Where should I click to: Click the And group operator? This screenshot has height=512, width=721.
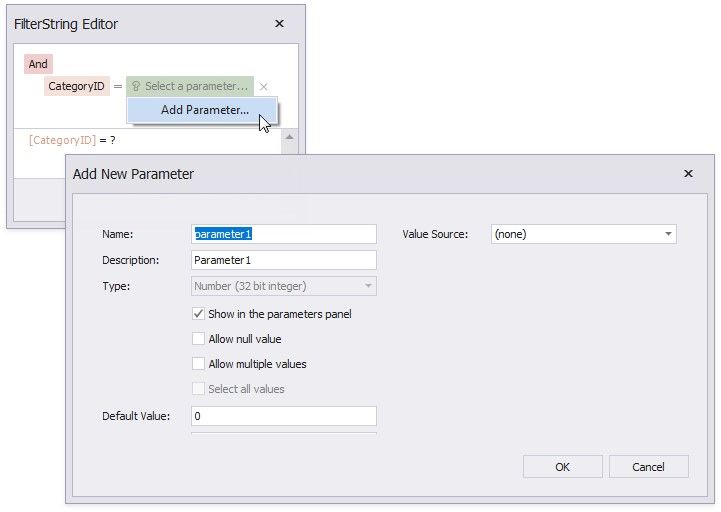tap(38, 64)
